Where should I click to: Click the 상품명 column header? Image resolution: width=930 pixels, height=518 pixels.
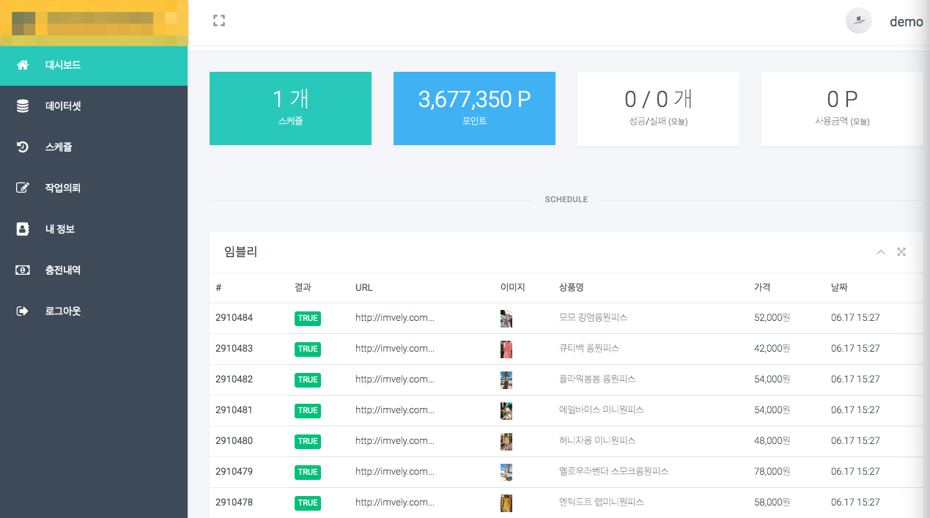tap(571, 287)
